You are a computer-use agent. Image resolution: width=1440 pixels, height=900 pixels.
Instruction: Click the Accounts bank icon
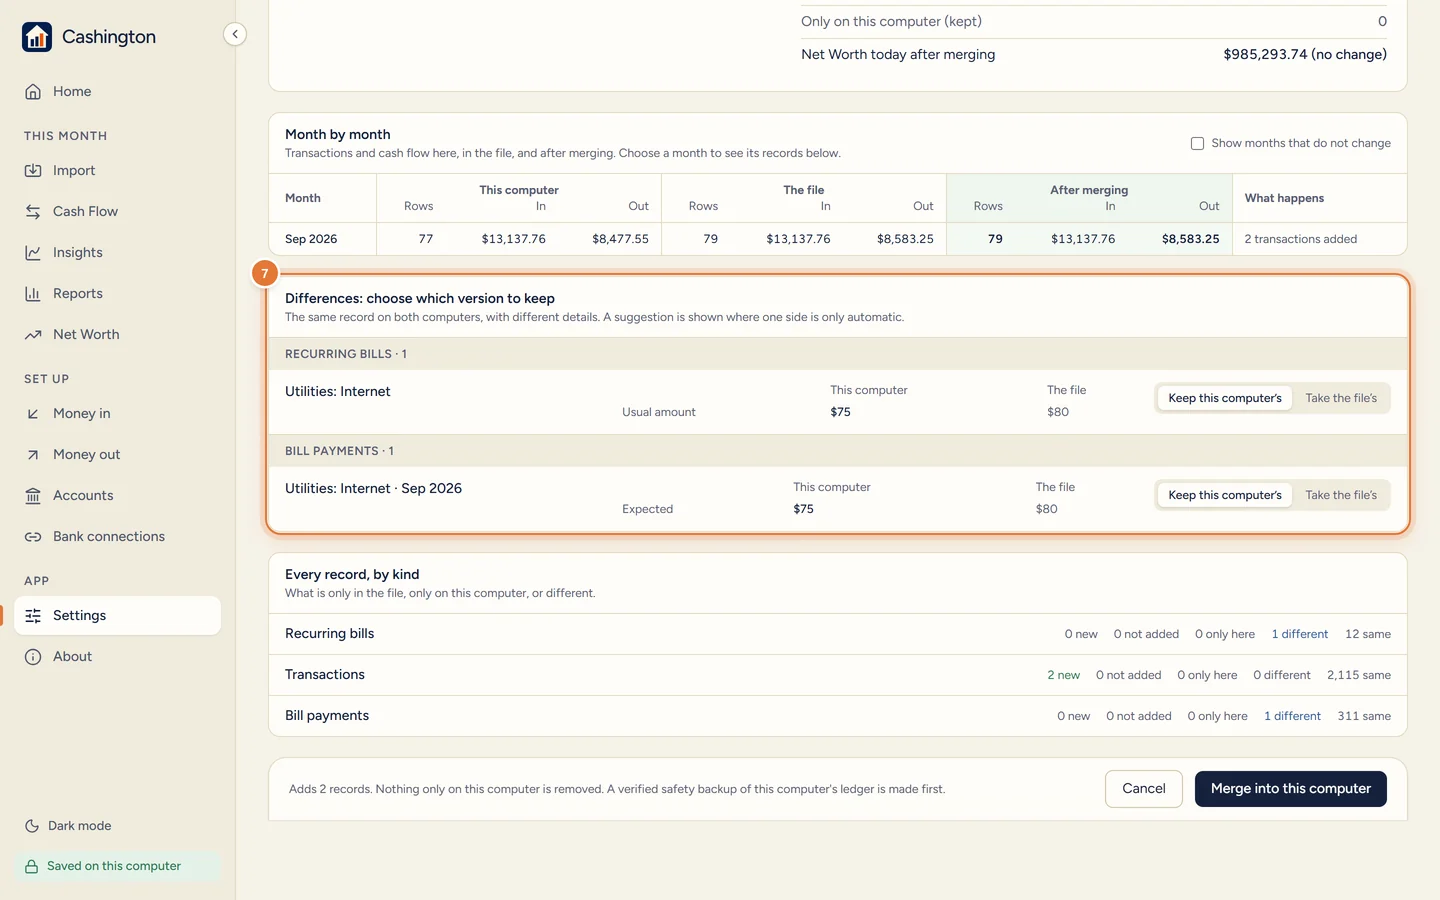33,496
